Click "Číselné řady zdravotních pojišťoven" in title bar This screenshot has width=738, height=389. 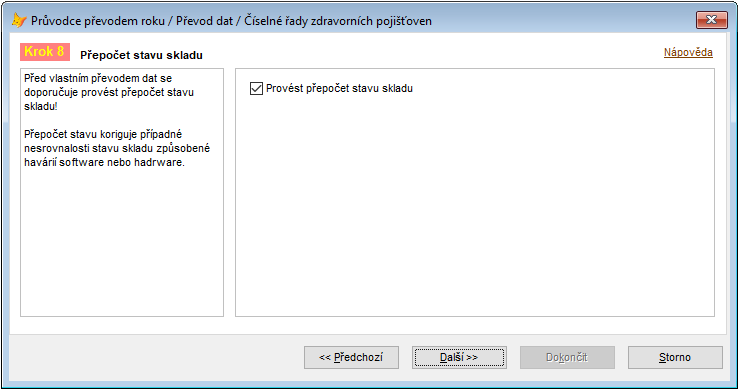(337, 21)
